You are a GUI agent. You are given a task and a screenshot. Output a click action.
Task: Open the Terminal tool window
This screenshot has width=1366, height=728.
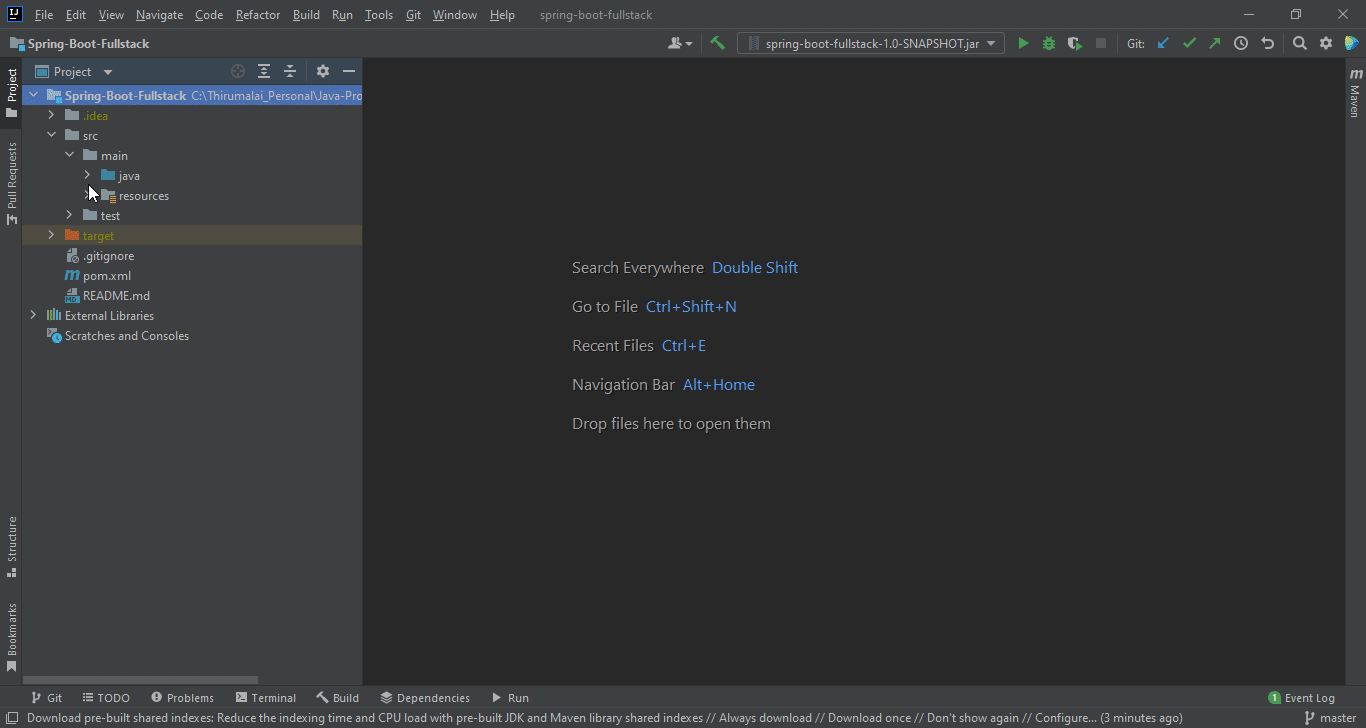265,698
